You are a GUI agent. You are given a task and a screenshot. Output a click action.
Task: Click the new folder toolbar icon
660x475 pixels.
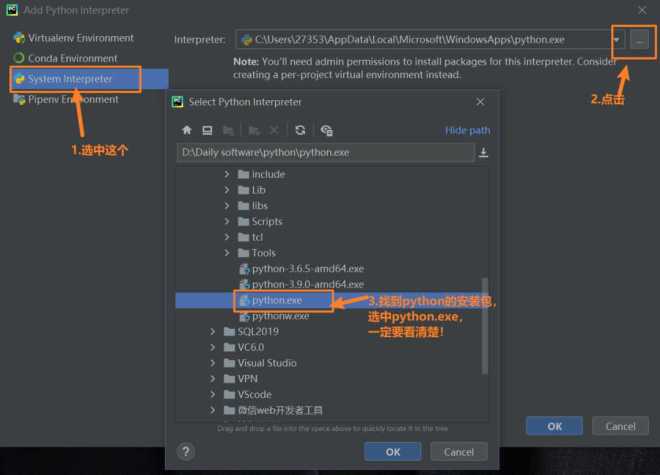[x=254, y=130]
